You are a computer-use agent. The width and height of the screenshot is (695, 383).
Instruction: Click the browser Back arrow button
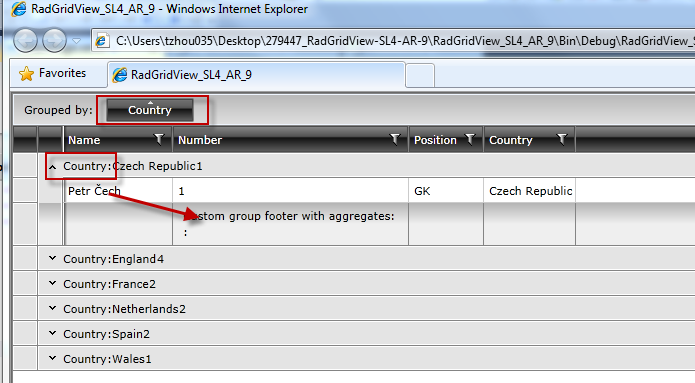pyautogui.click(x=25, y=40)
